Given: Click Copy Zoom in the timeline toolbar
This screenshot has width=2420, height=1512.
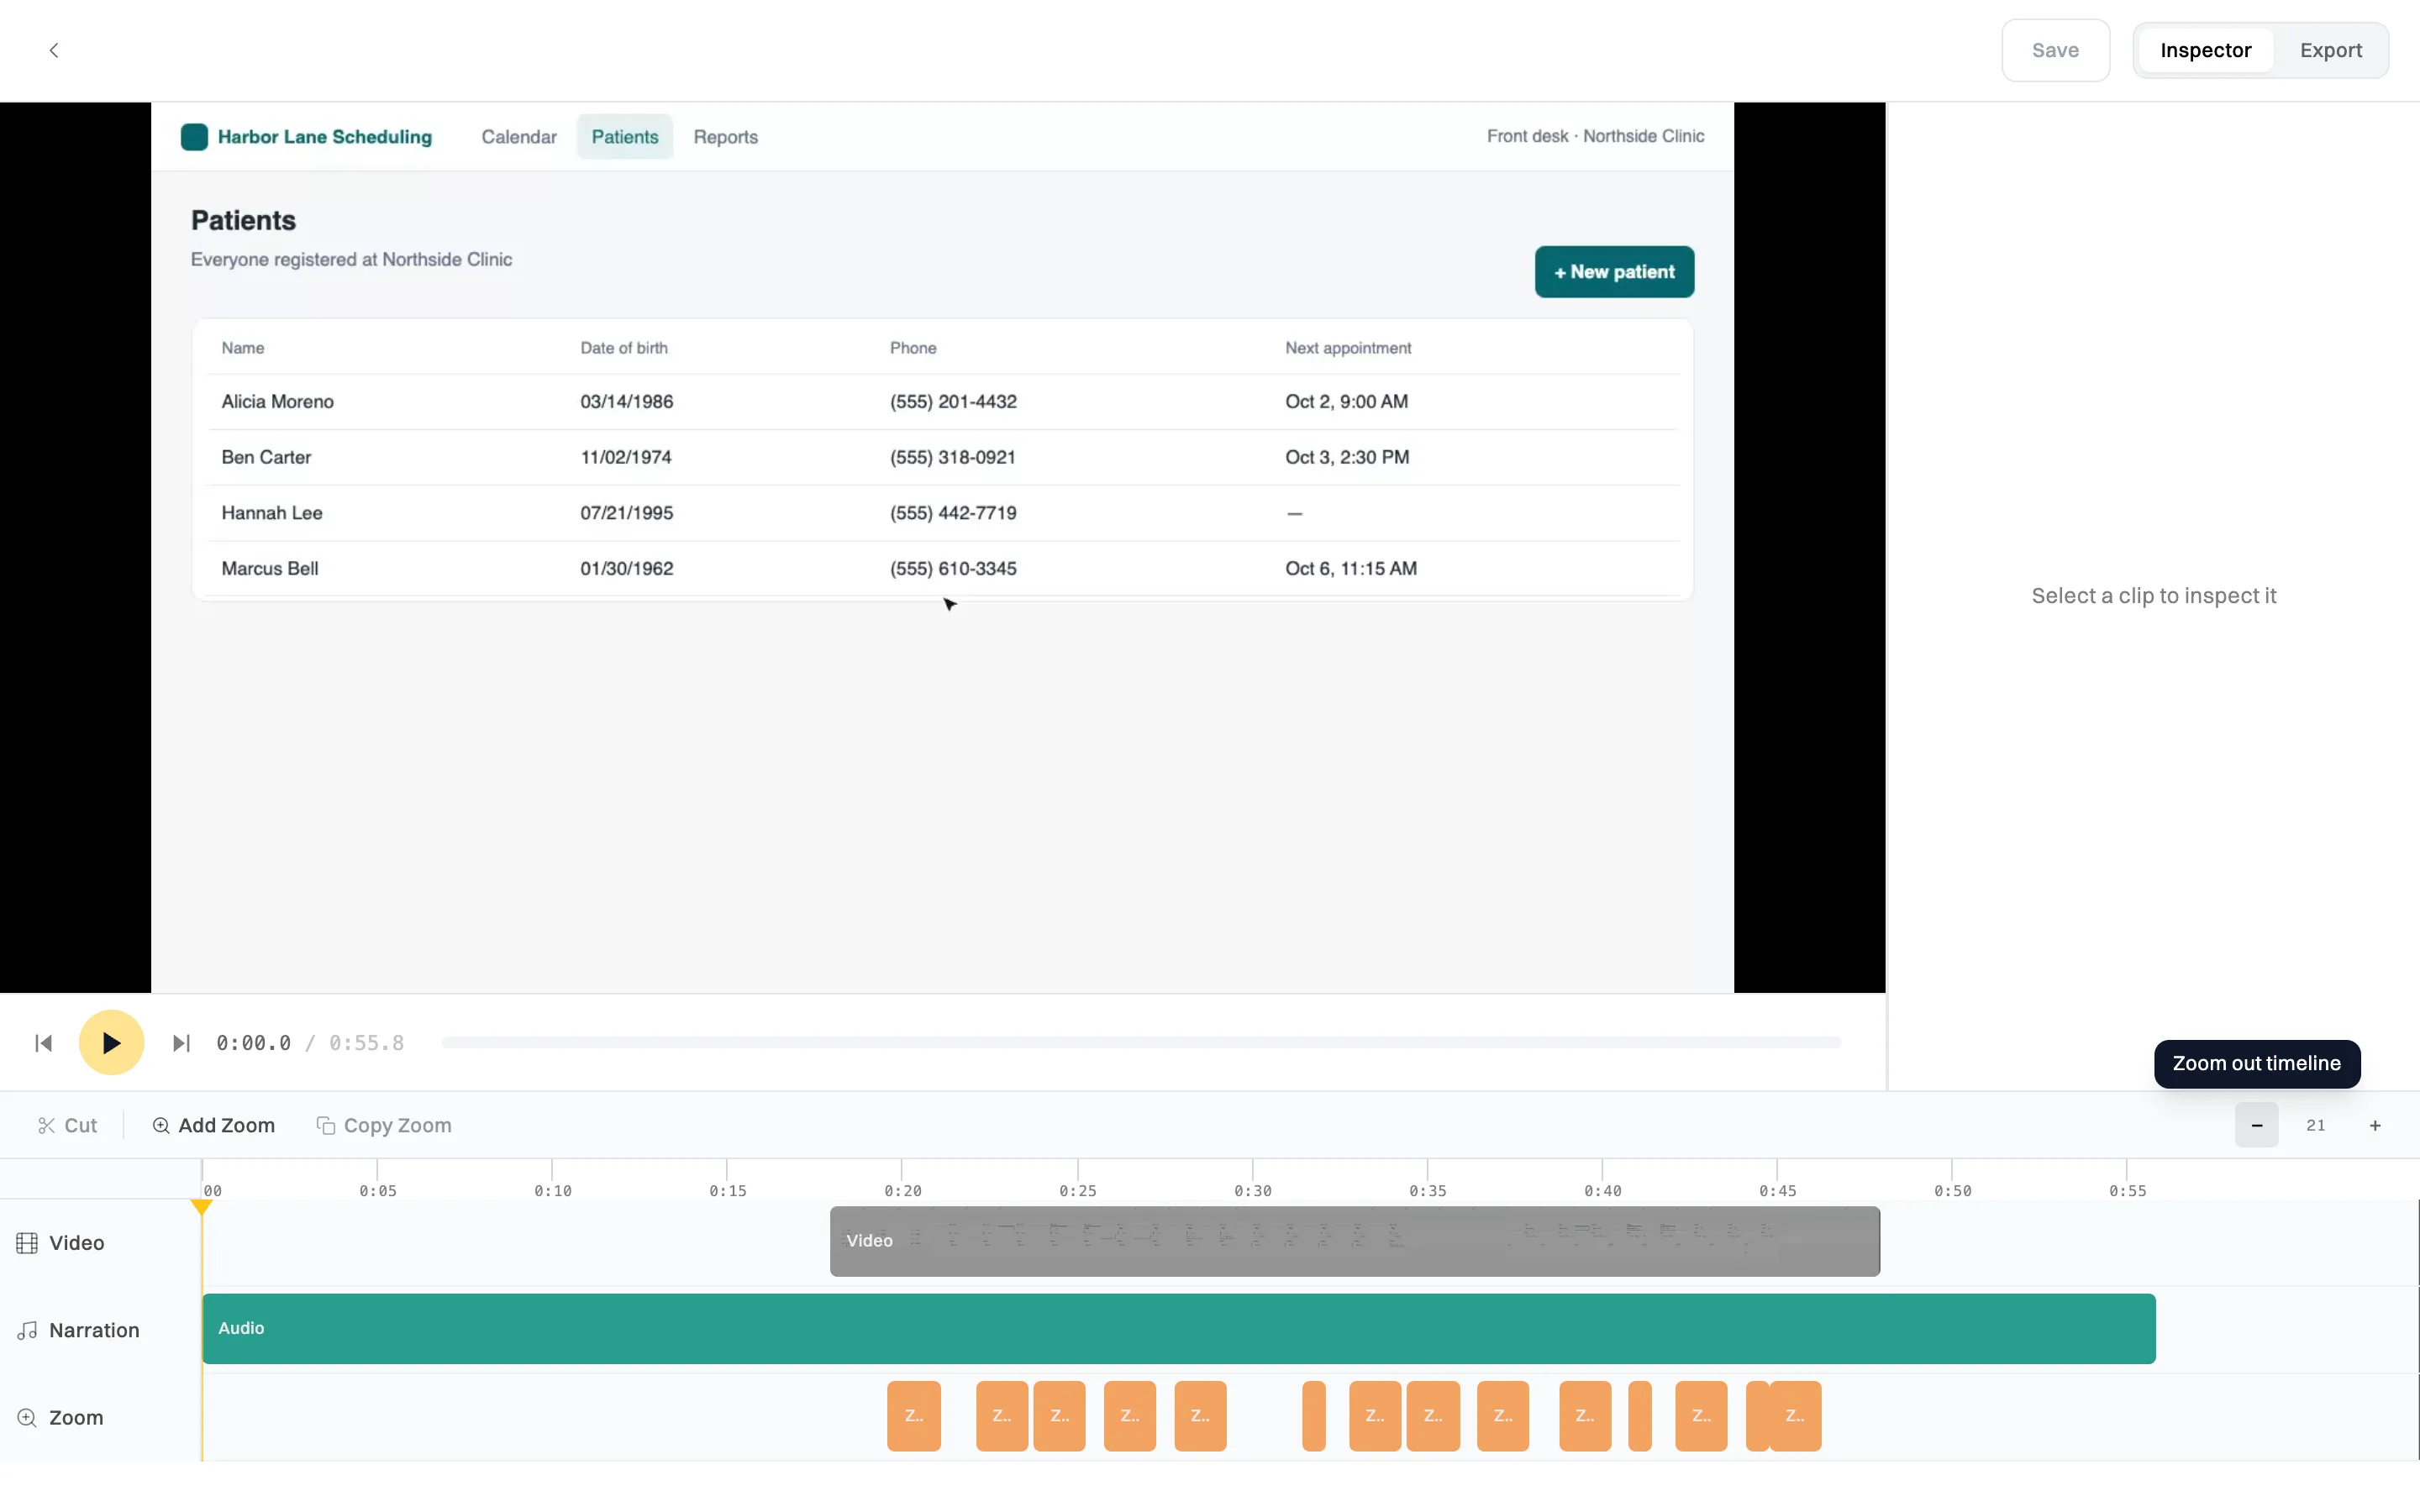Looking at the screenshot, I should [x=384, y=1125].
